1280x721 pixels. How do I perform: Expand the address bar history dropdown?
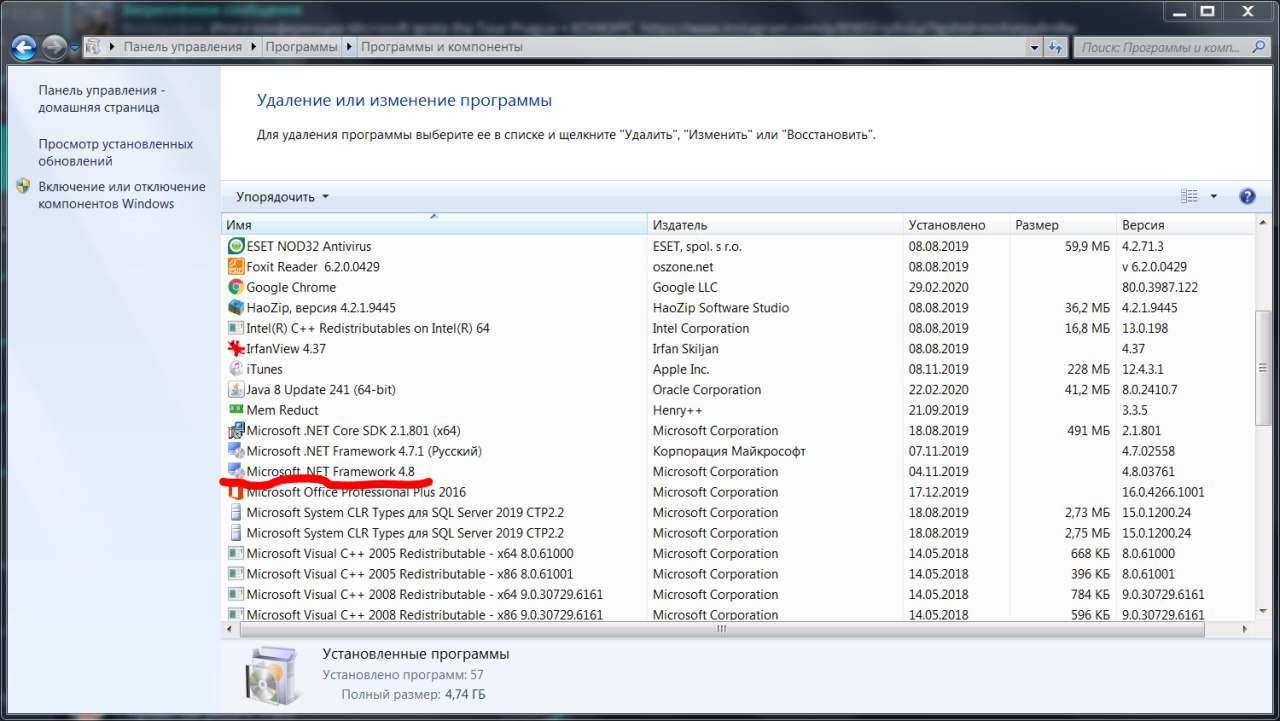[x=1035, y=47]
